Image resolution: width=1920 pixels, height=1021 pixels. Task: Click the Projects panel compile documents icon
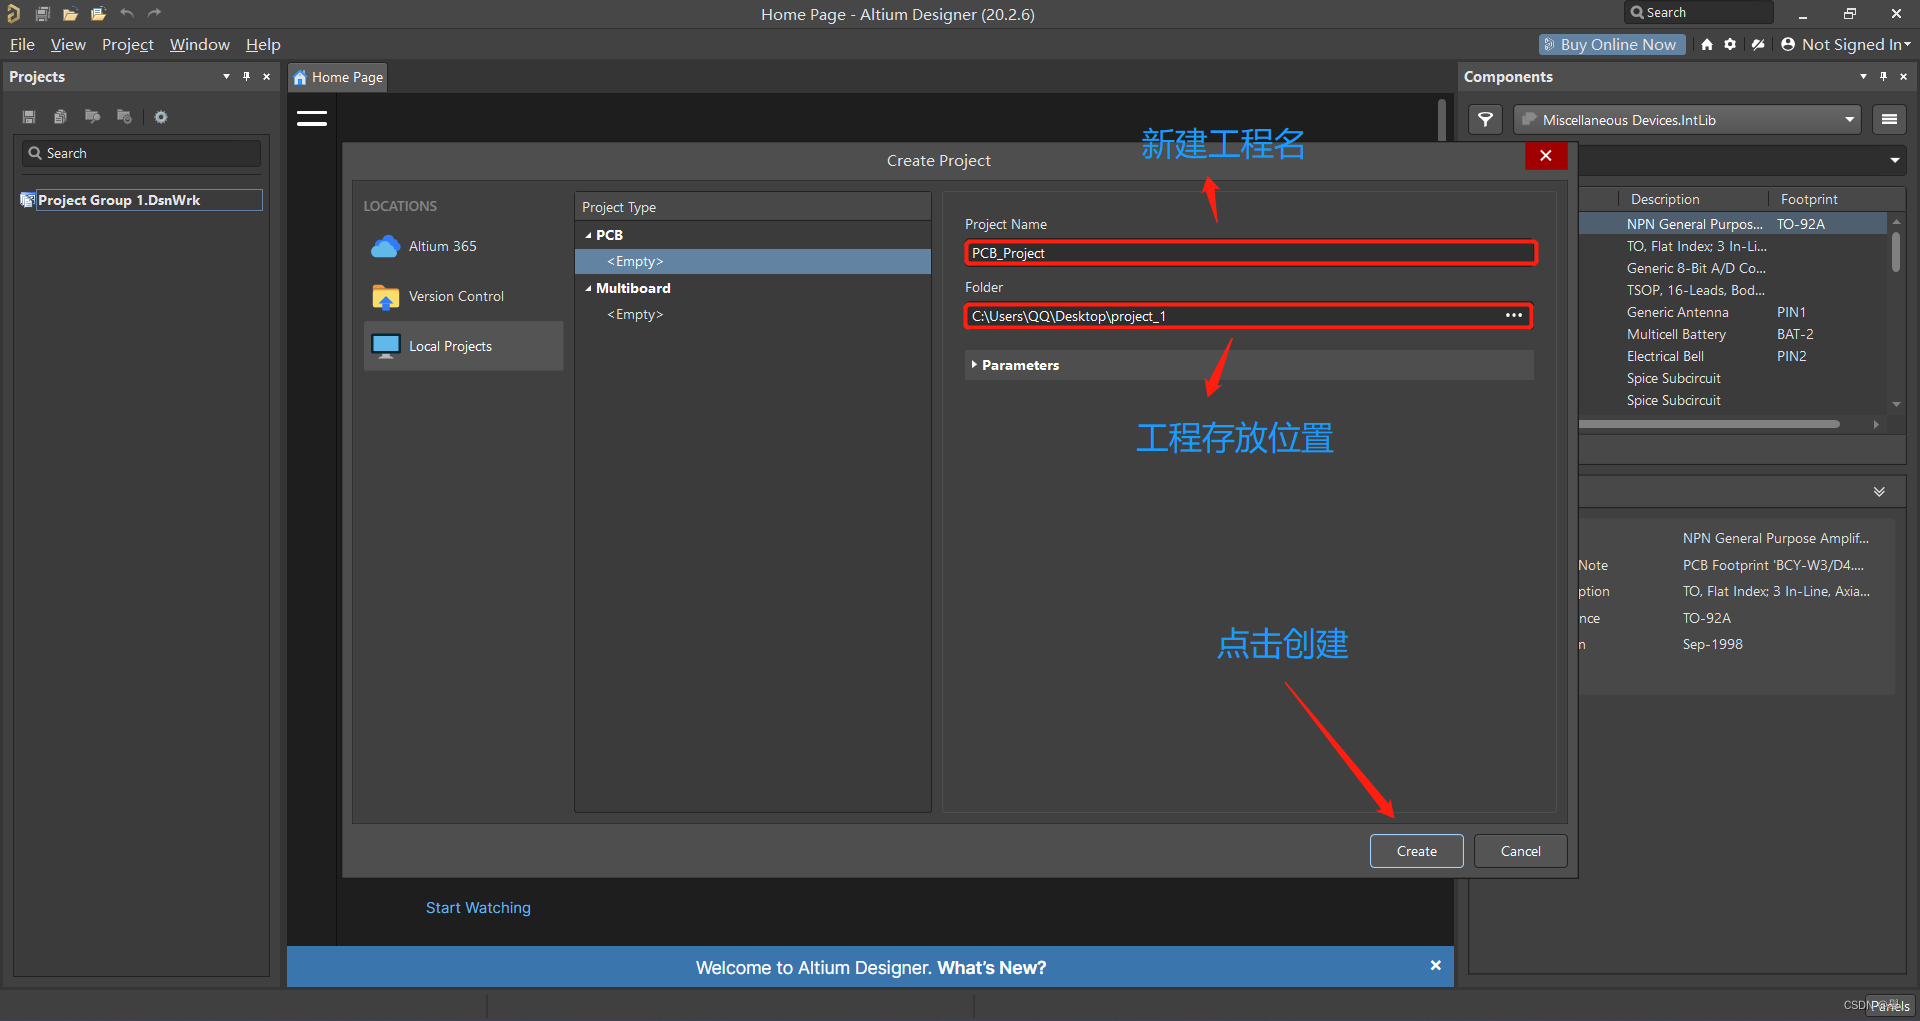click(x=60, y=117)
